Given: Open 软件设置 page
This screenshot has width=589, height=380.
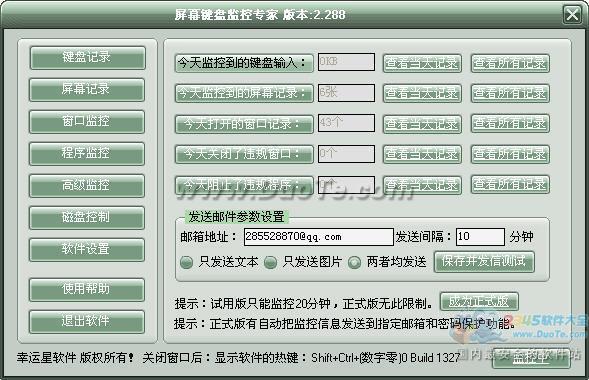Looking at the screenshot, I should [87, 249].
